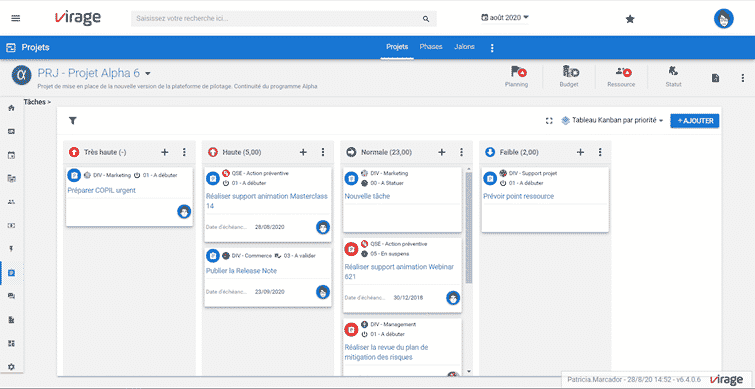Click the search magnifier icon
The width and height of the screenshot is (755, 389).
pos(426,19)
